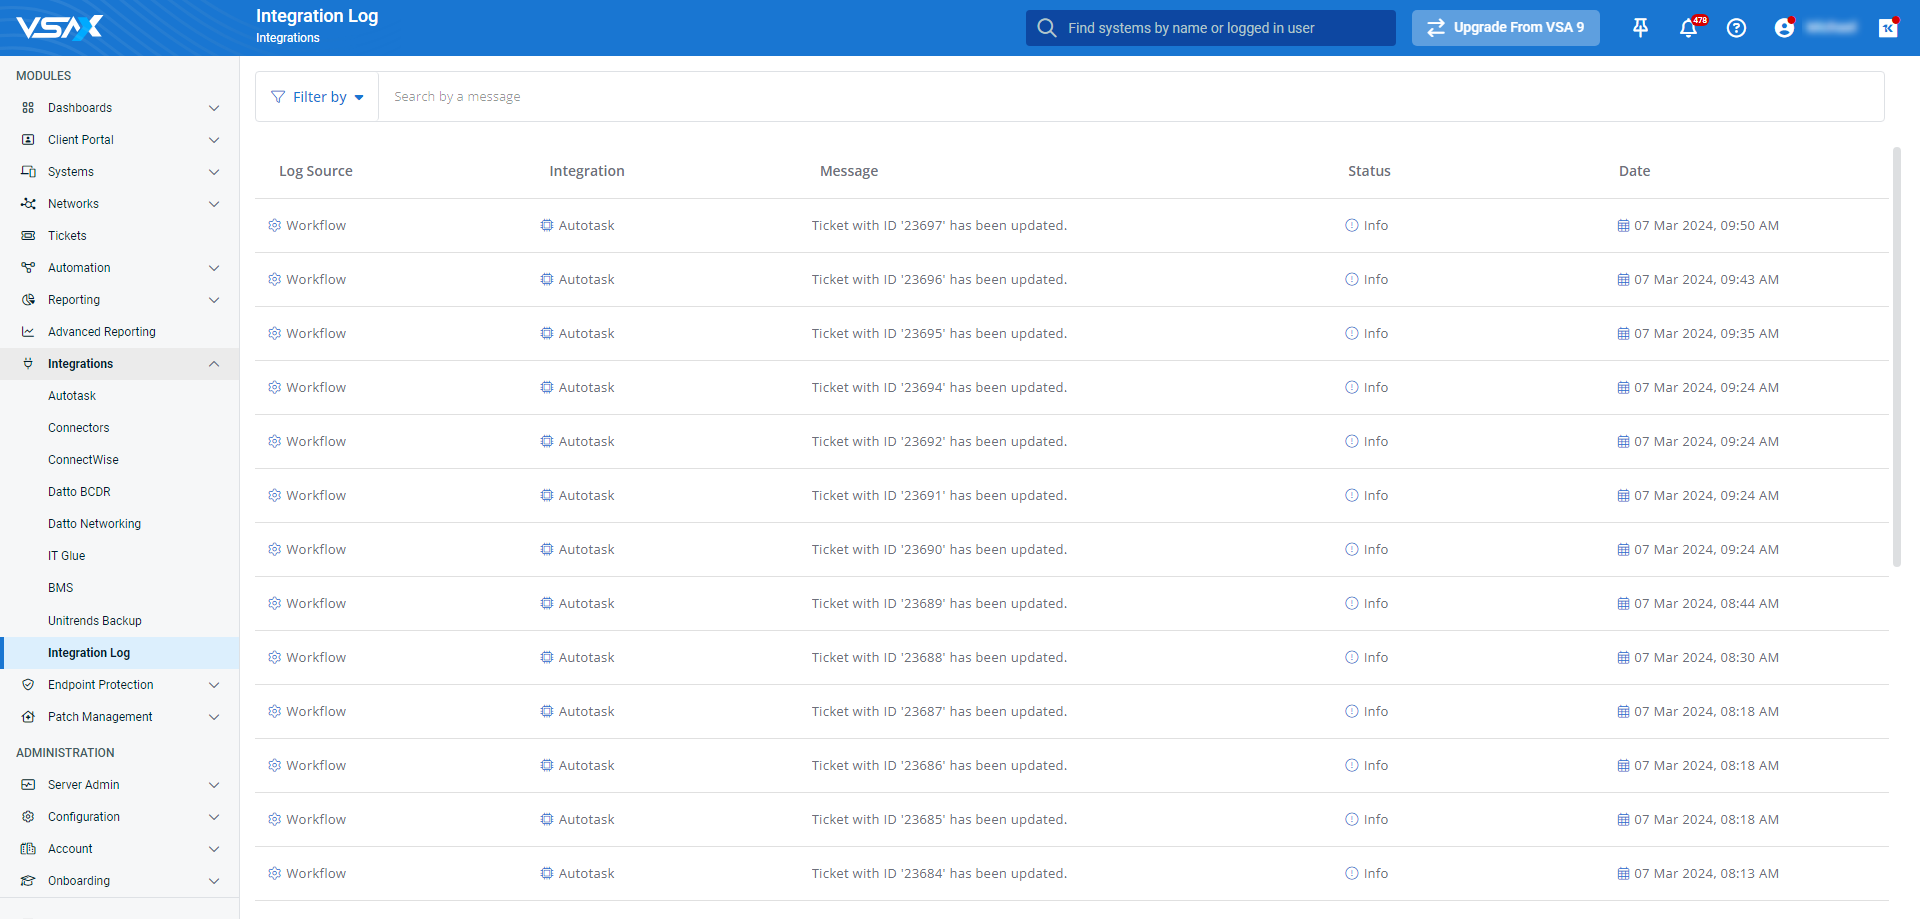This screenshot has width=1920, height=919.
Task: Open Connectors submenu item
Action: (79, 428)
